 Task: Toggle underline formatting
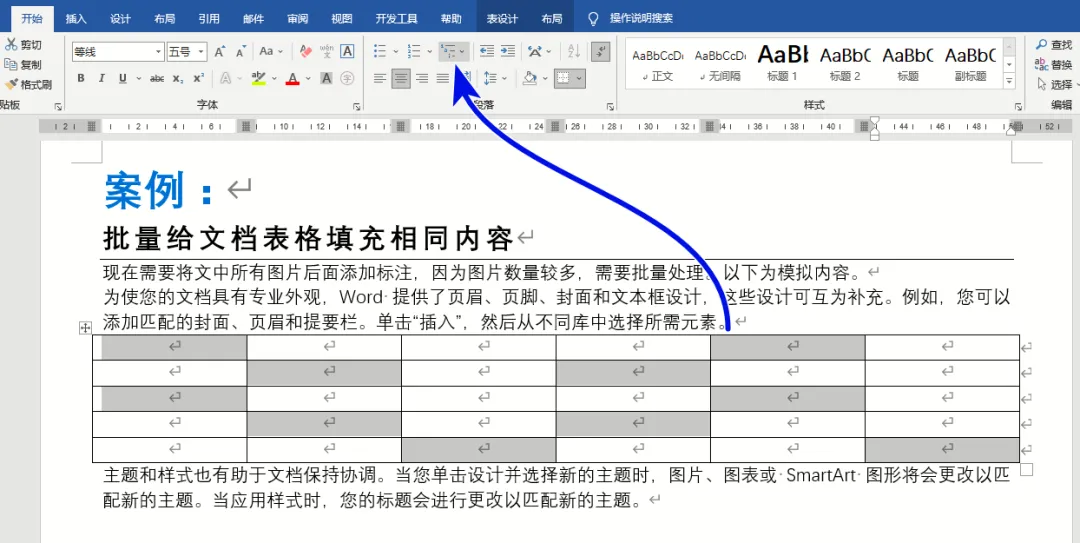point(123,79)
